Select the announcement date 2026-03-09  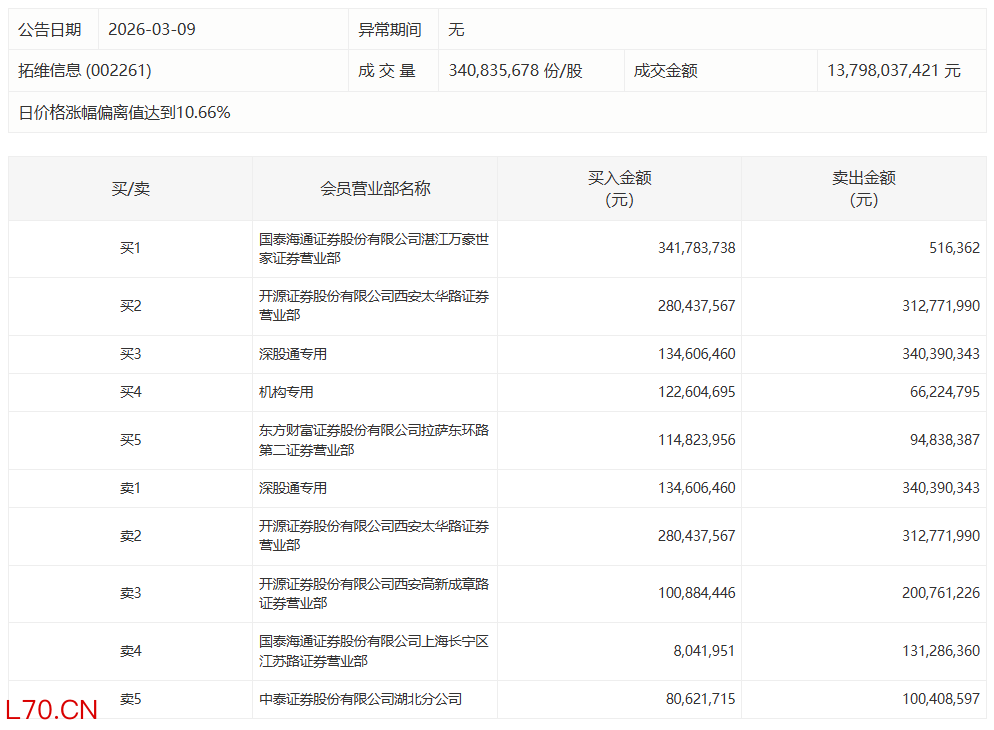152,29
